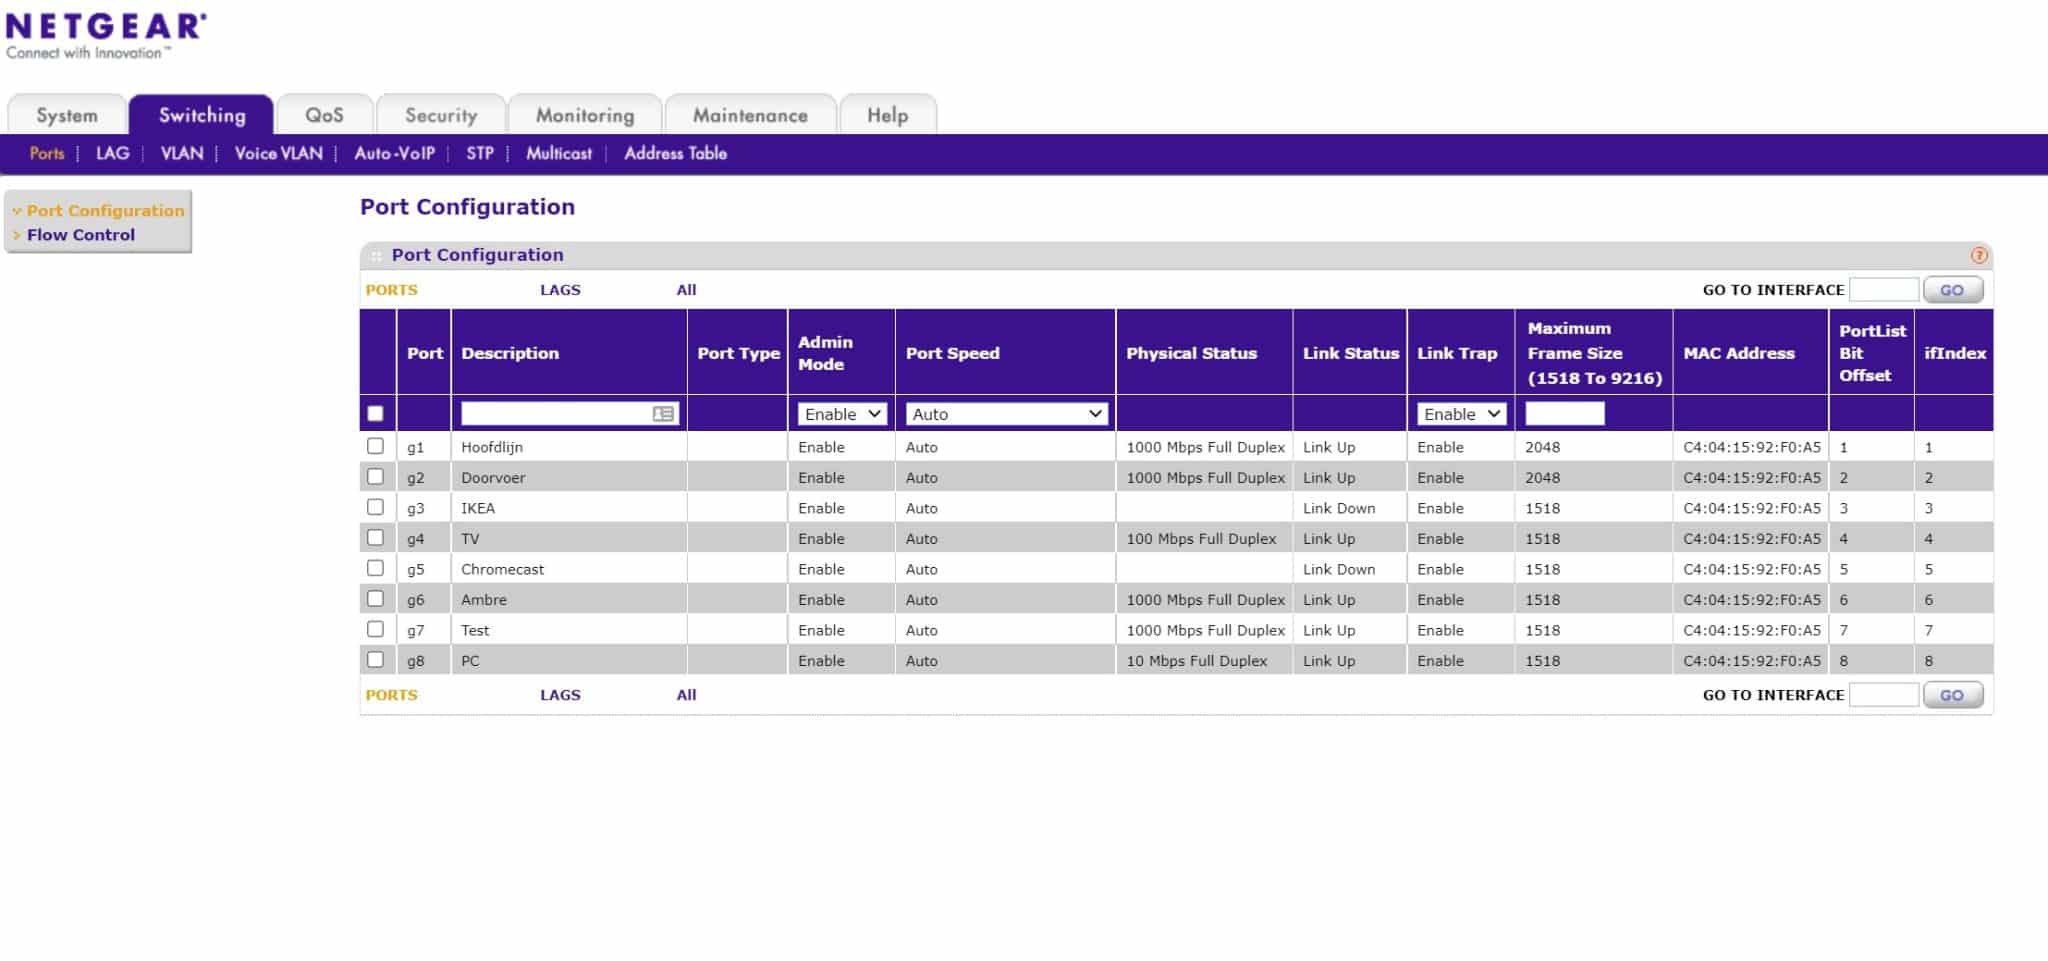Tick the g5 Chromecast checkbox

pyautogui.click(x=375, y=568)
